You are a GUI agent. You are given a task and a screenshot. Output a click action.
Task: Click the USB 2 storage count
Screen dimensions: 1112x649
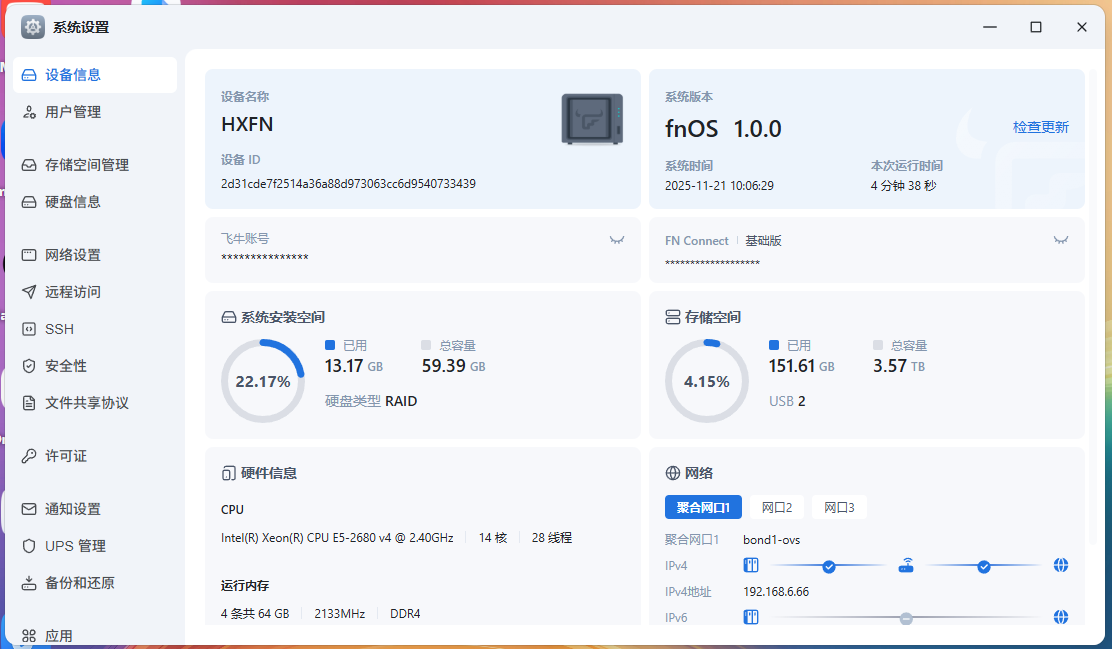click(x=787, y=401)
